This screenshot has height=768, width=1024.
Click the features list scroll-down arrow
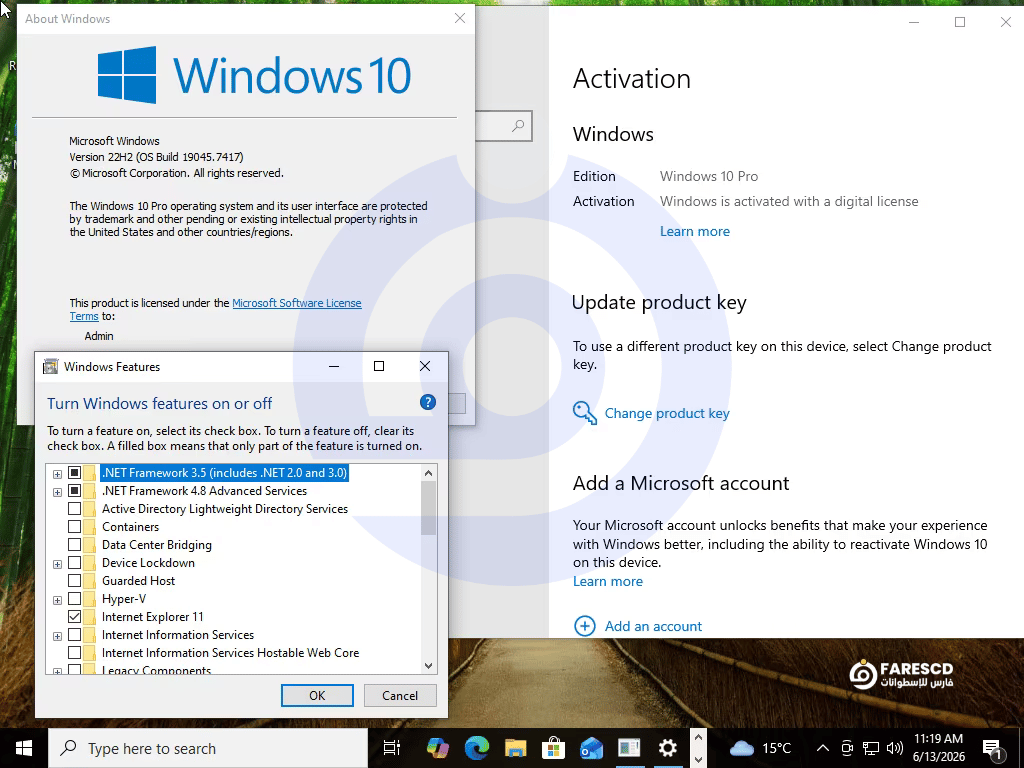428,665
